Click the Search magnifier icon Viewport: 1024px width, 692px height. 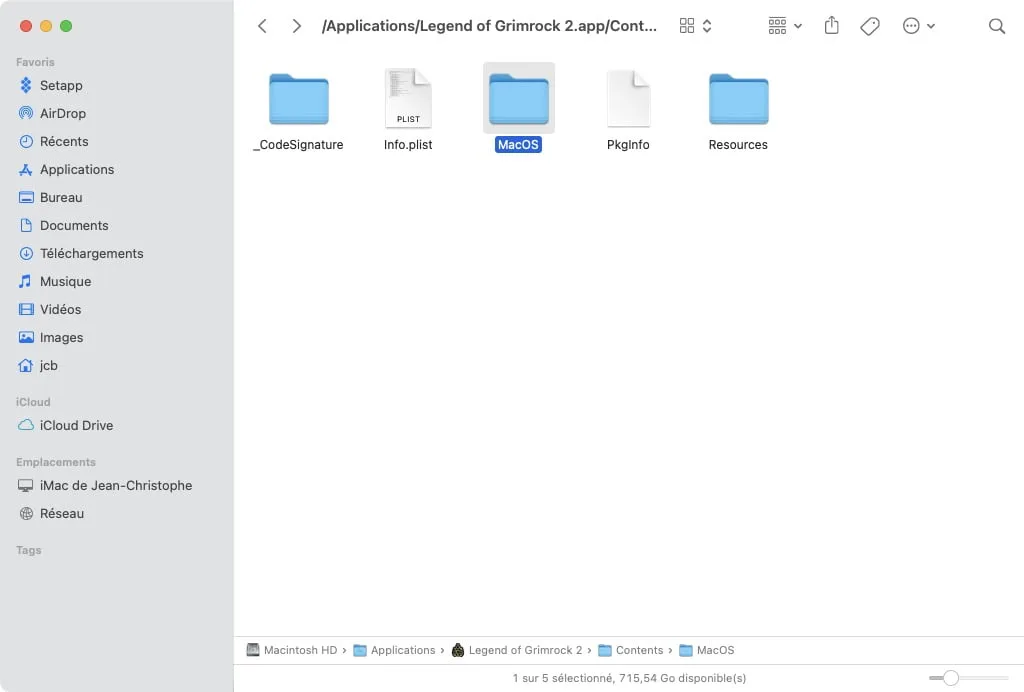pyautogui.click(x=997, y=26)
